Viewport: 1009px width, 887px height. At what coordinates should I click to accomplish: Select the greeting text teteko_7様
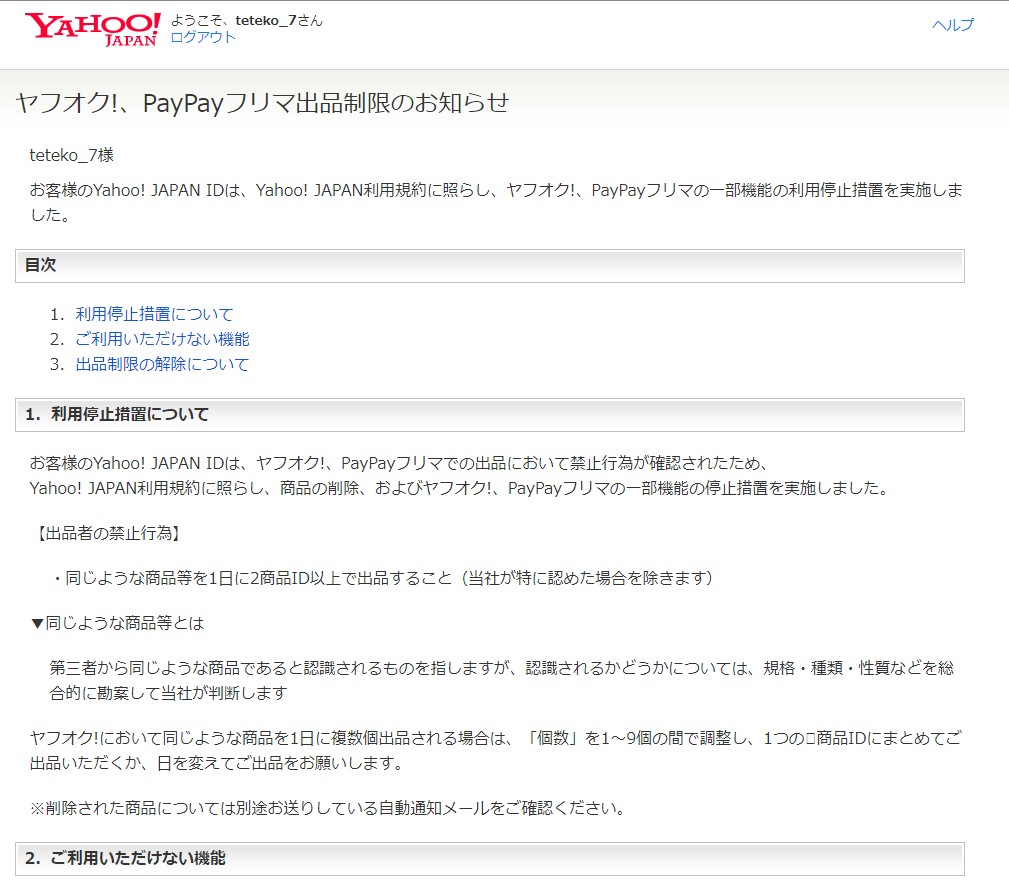pos(71,155)
